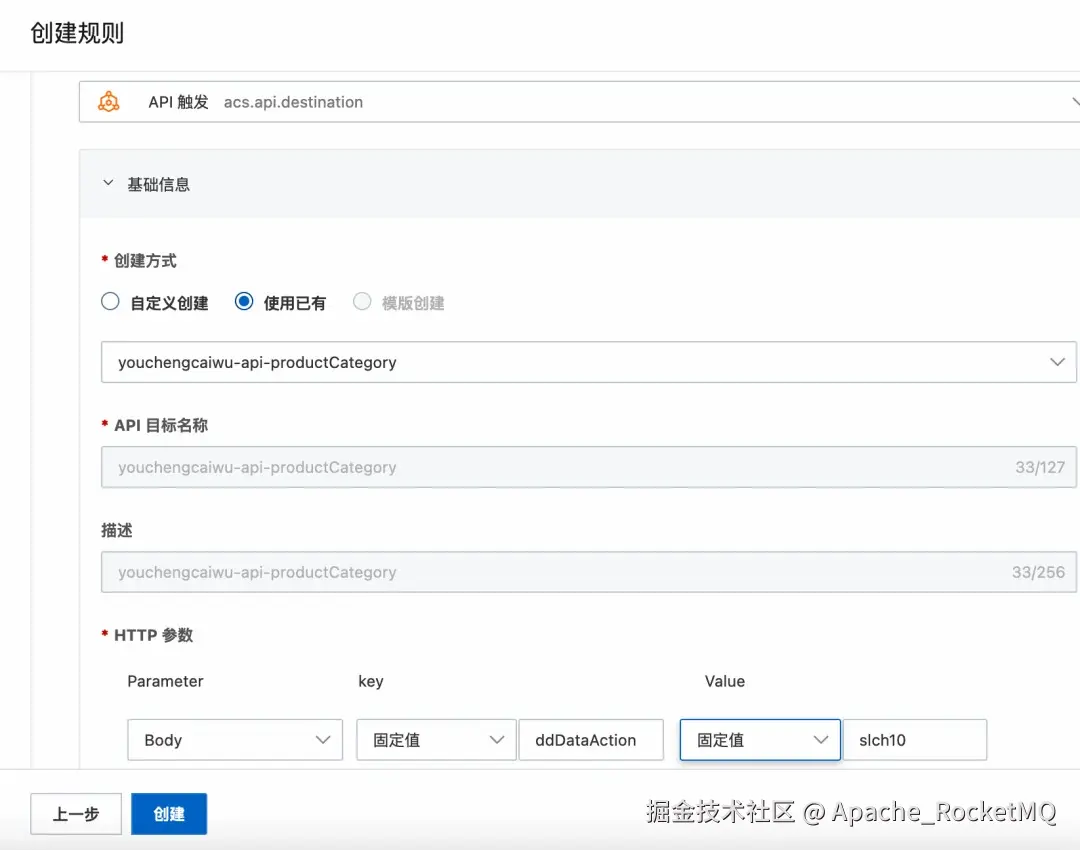Click the Parameter column header

point(165,681)
